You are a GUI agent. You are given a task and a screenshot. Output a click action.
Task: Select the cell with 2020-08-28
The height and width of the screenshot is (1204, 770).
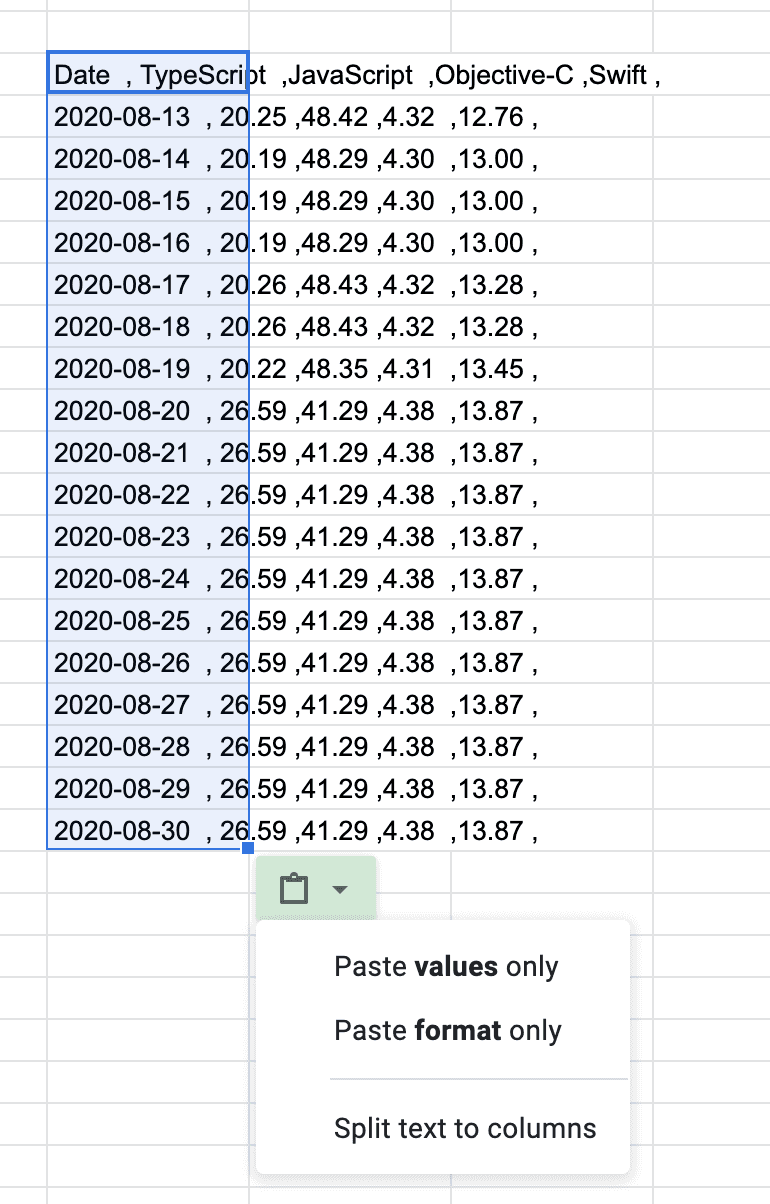[x=148, y=747]
